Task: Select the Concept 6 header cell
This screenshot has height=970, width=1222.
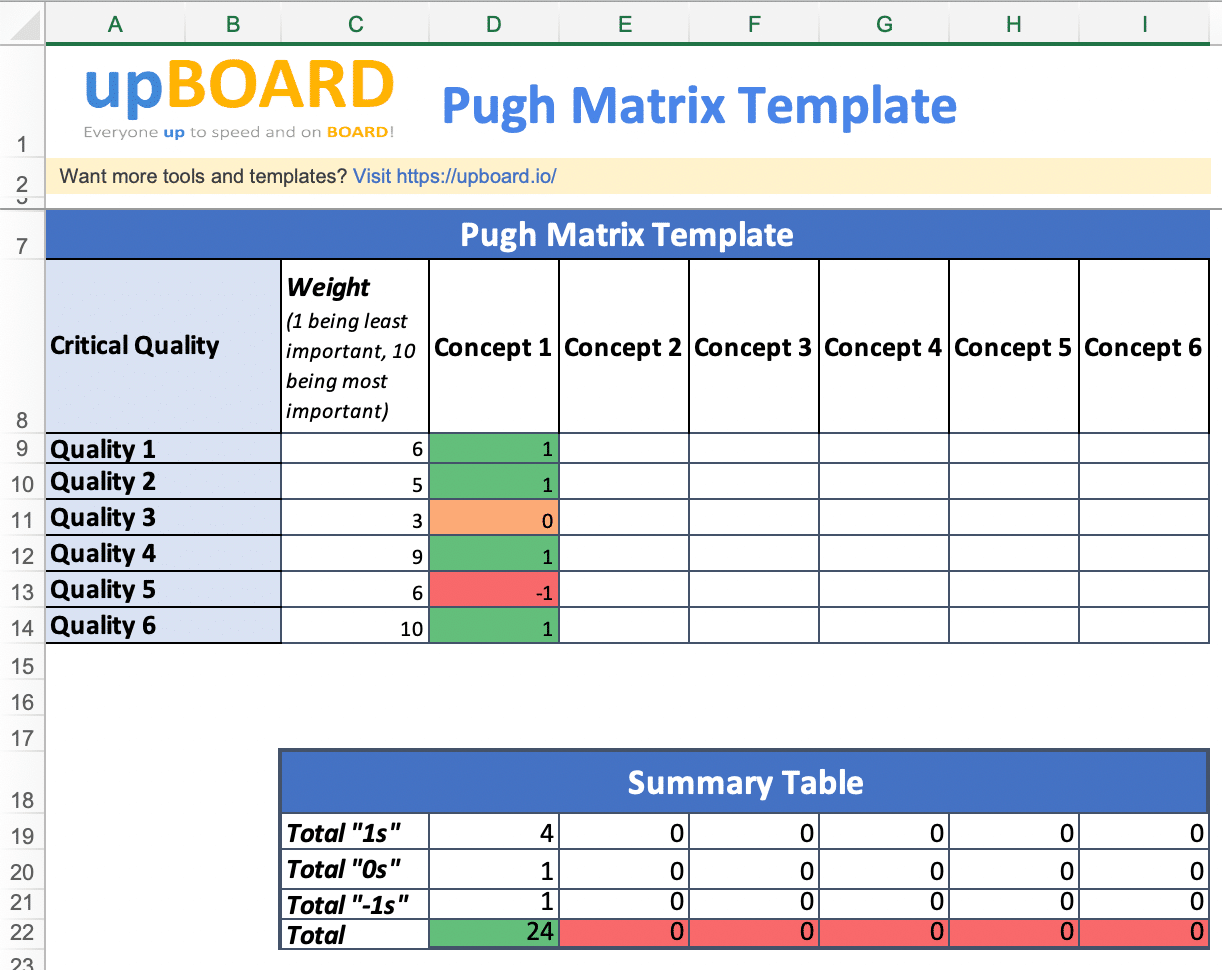Action: point(1144,346)
